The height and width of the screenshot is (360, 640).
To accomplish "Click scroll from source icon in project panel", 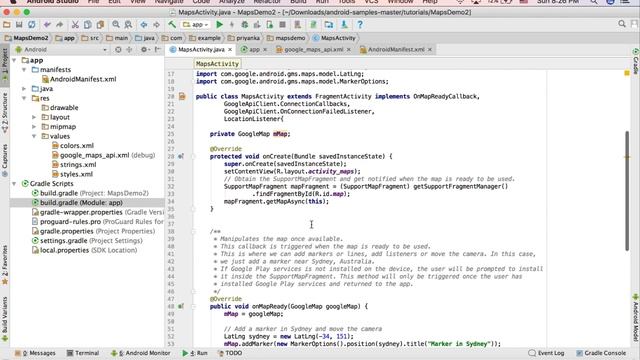I will point(118,49).
